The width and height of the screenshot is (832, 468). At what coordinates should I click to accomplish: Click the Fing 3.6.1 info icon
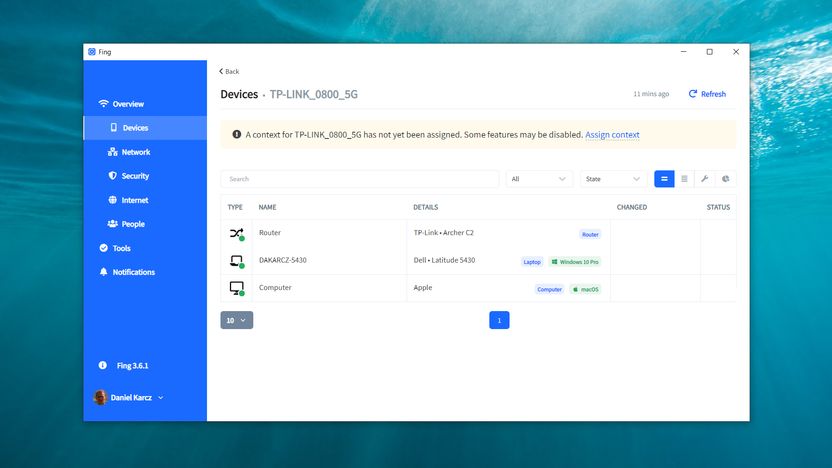click(103, 365)
